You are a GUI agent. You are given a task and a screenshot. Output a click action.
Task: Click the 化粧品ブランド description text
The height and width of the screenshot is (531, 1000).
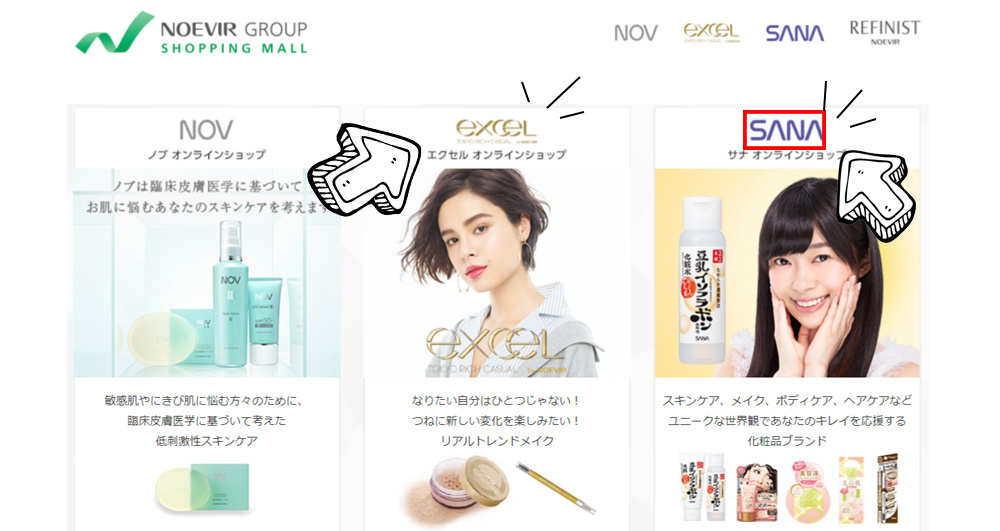[x=787, y=441]
